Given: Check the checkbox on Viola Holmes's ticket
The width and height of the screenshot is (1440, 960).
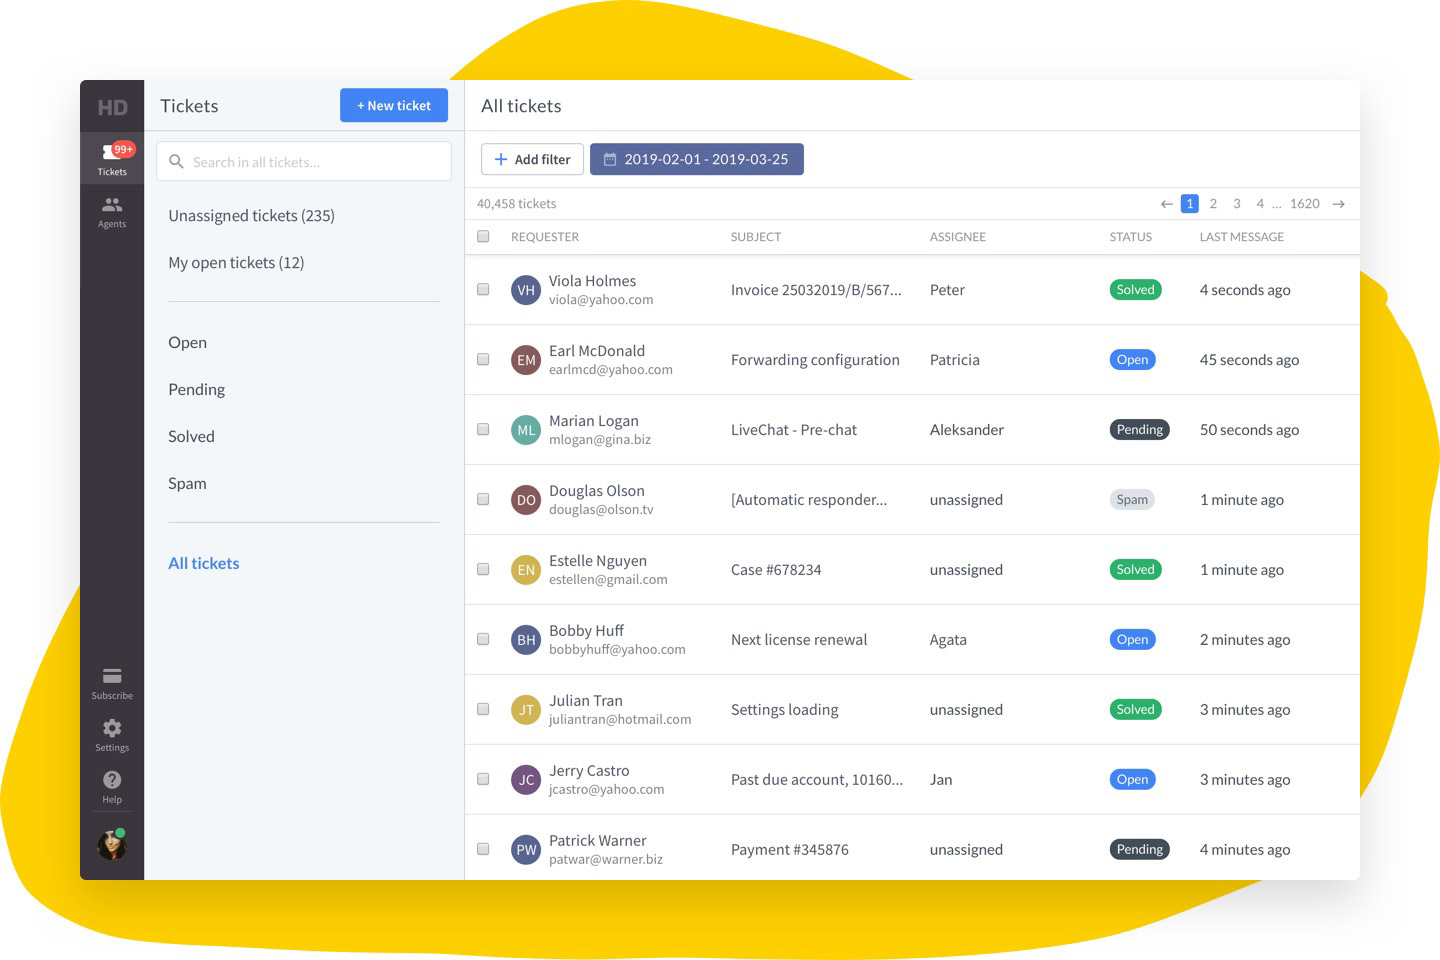Looking at the screenshot, I should coord(483,289).
